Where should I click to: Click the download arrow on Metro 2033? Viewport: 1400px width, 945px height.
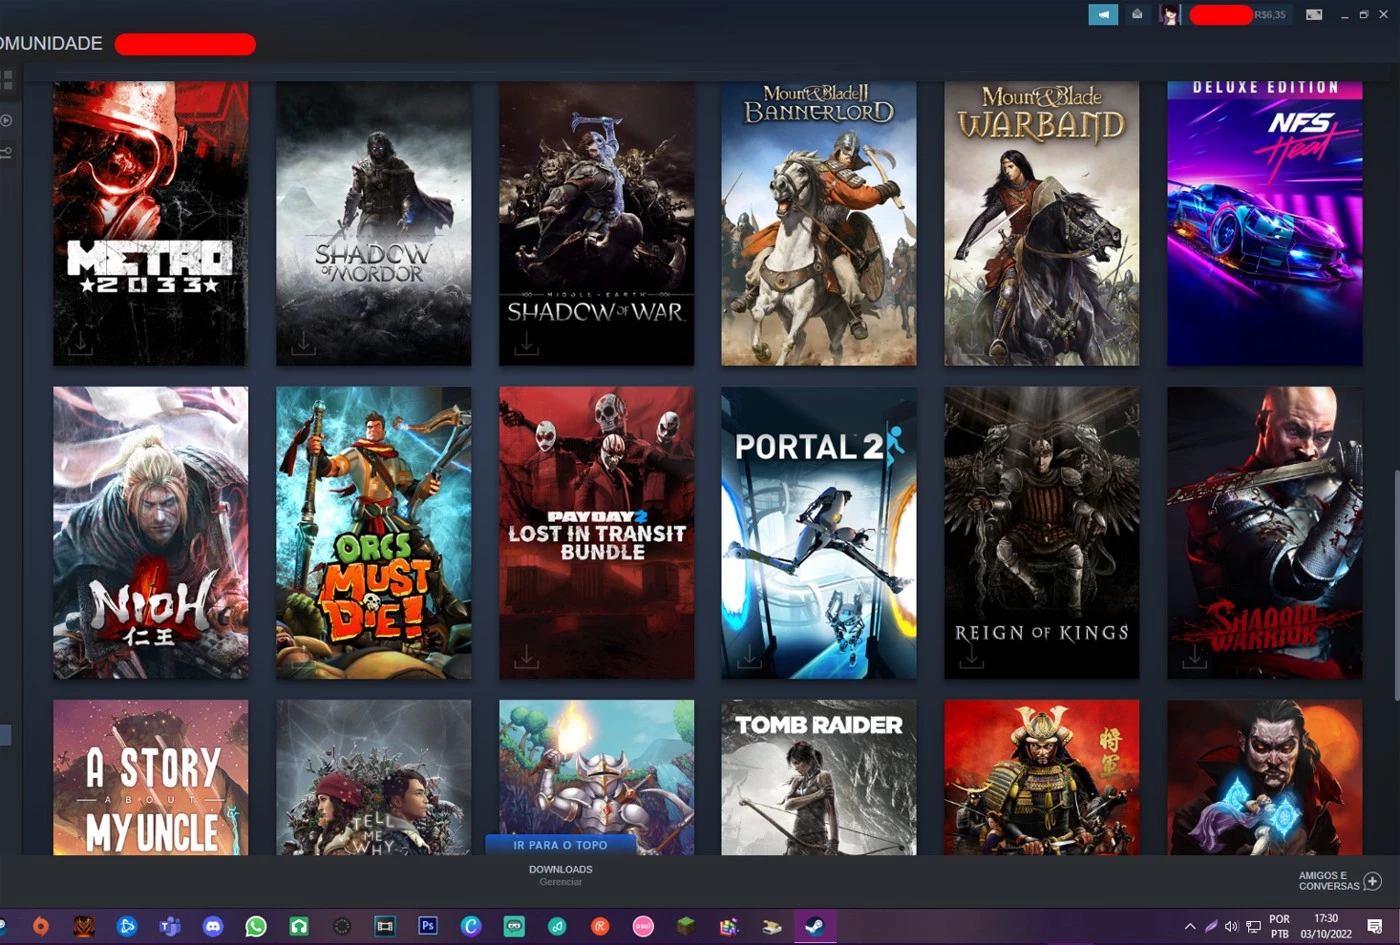coord(80,343)
